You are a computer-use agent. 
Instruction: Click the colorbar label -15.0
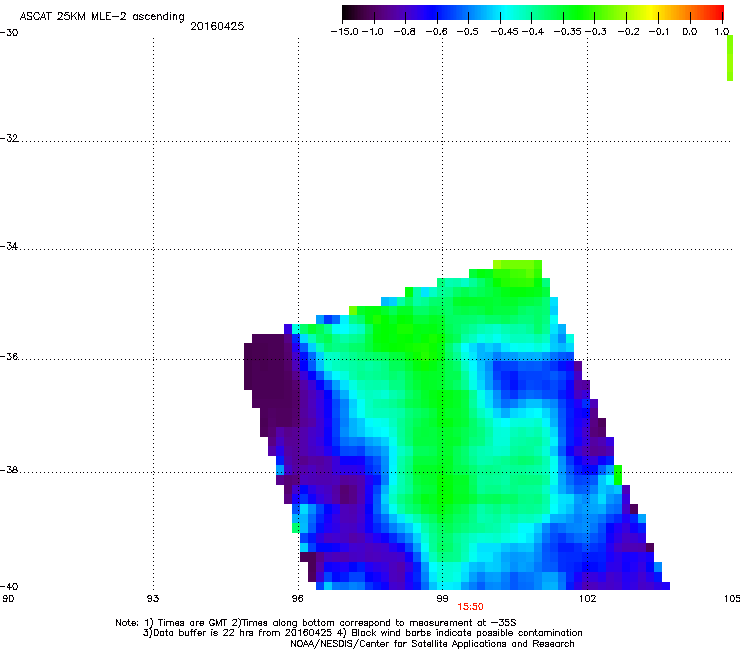click(x=345, y=32)
